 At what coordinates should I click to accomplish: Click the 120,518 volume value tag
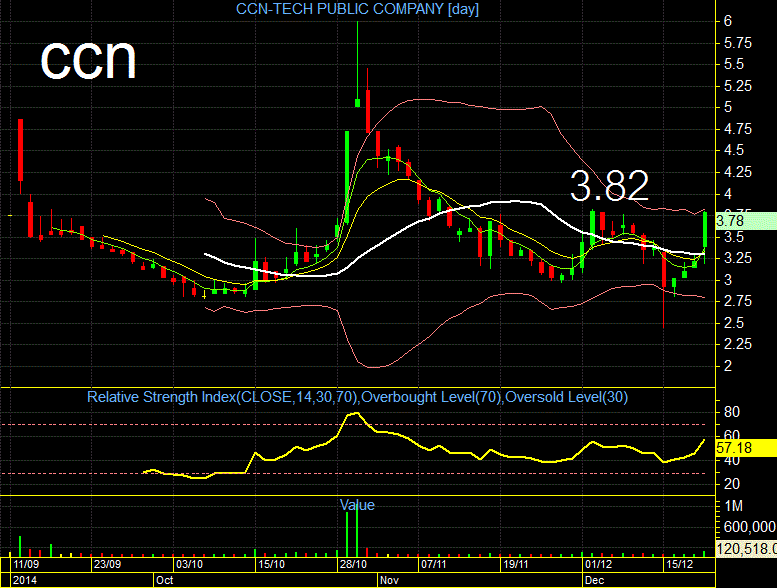pyautogui.click(x=746, y=548)
